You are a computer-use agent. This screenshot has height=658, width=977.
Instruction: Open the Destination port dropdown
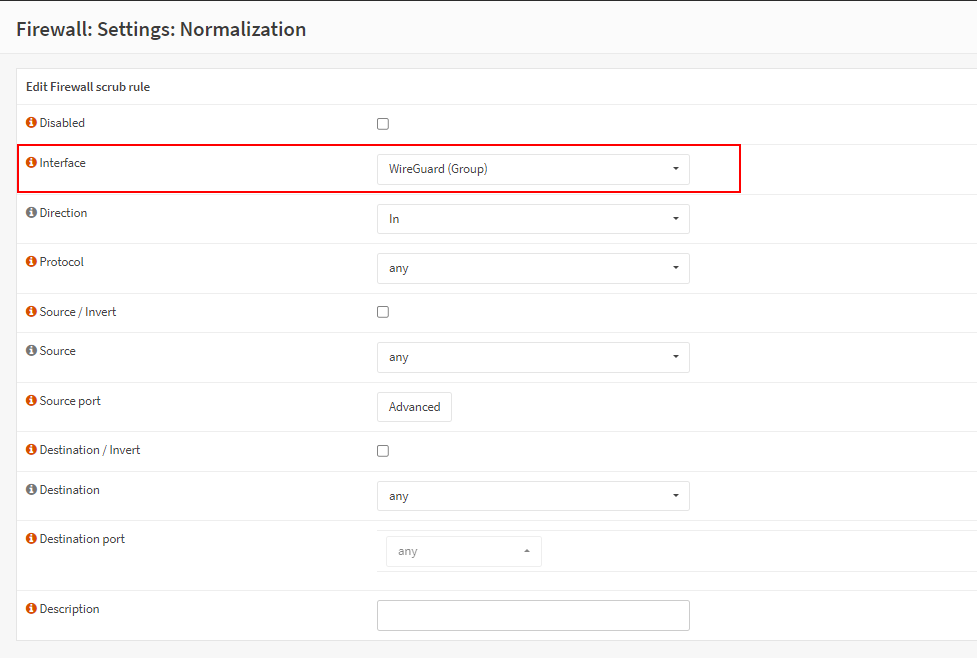[464, 551]
